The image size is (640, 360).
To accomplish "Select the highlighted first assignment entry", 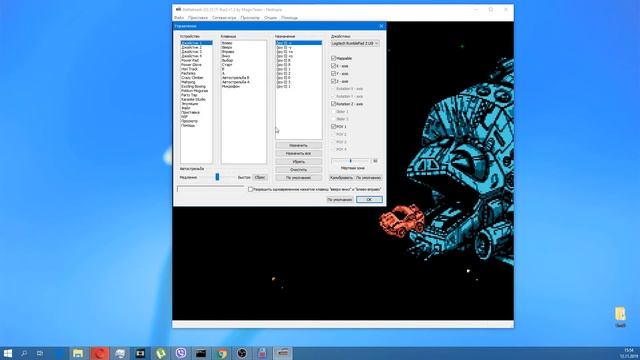I will click(298, 43).
